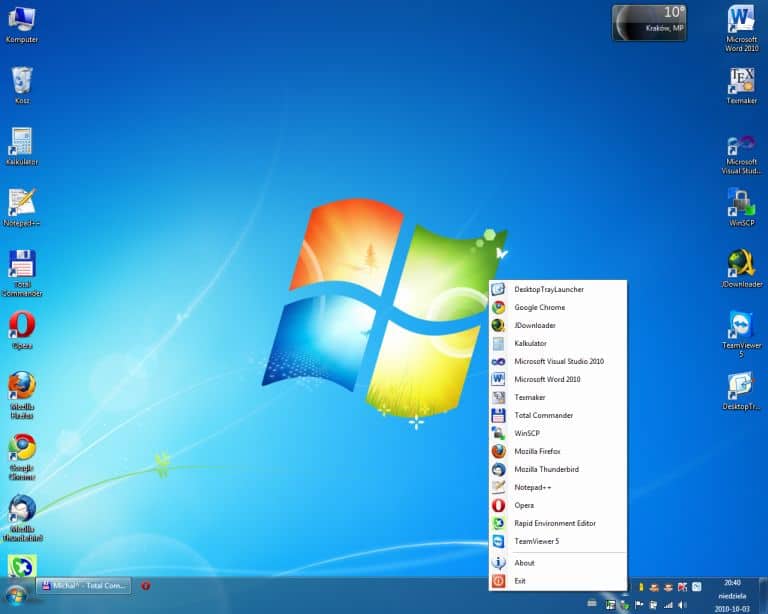Click the keyboard tray icon
Image resolution: width=768 pixels, height=614 pixels.
tap(592, 603)
